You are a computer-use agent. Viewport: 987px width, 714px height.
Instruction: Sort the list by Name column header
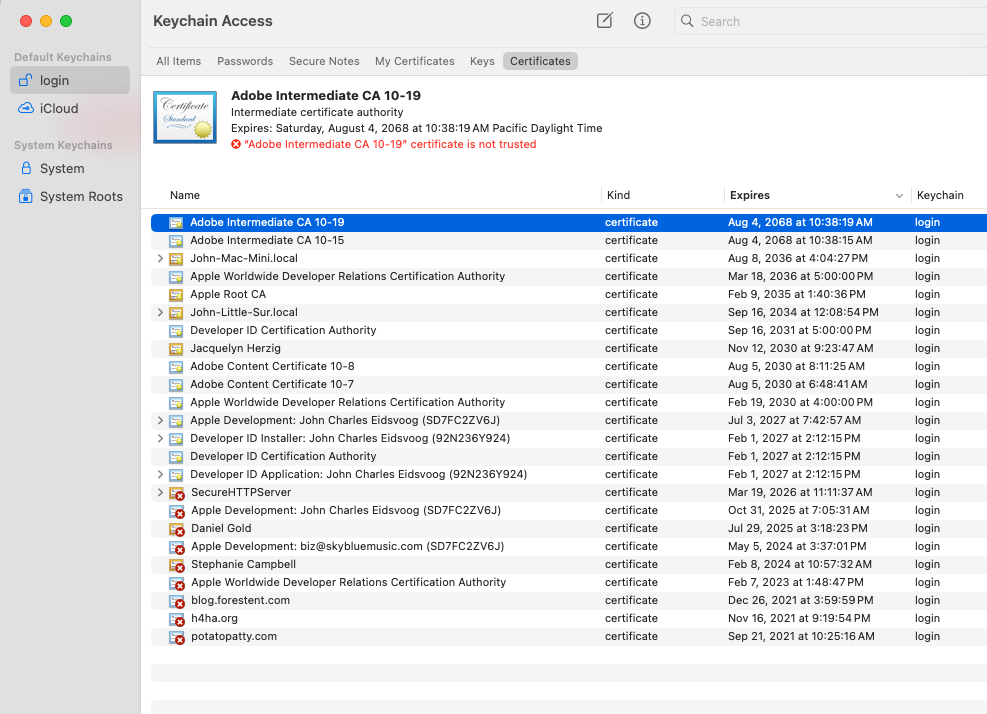point(184,195)
